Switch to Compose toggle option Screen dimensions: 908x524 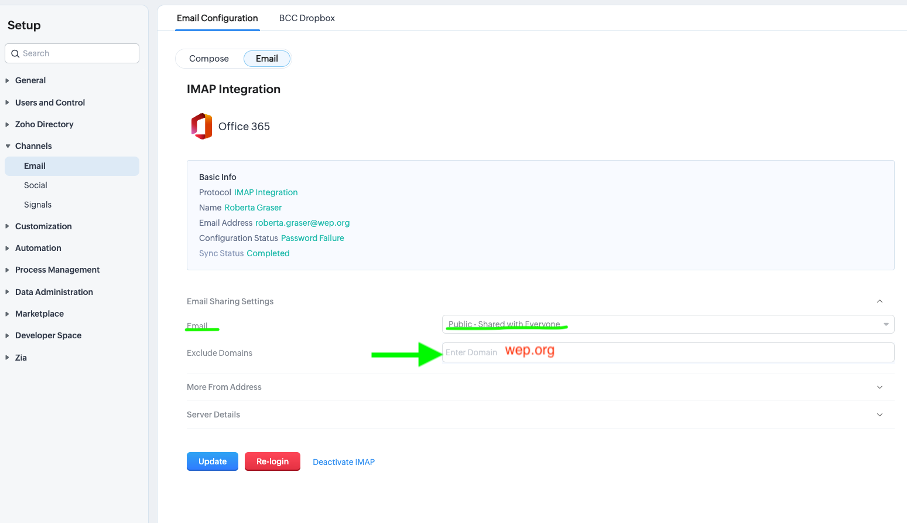tap(209, 59)
